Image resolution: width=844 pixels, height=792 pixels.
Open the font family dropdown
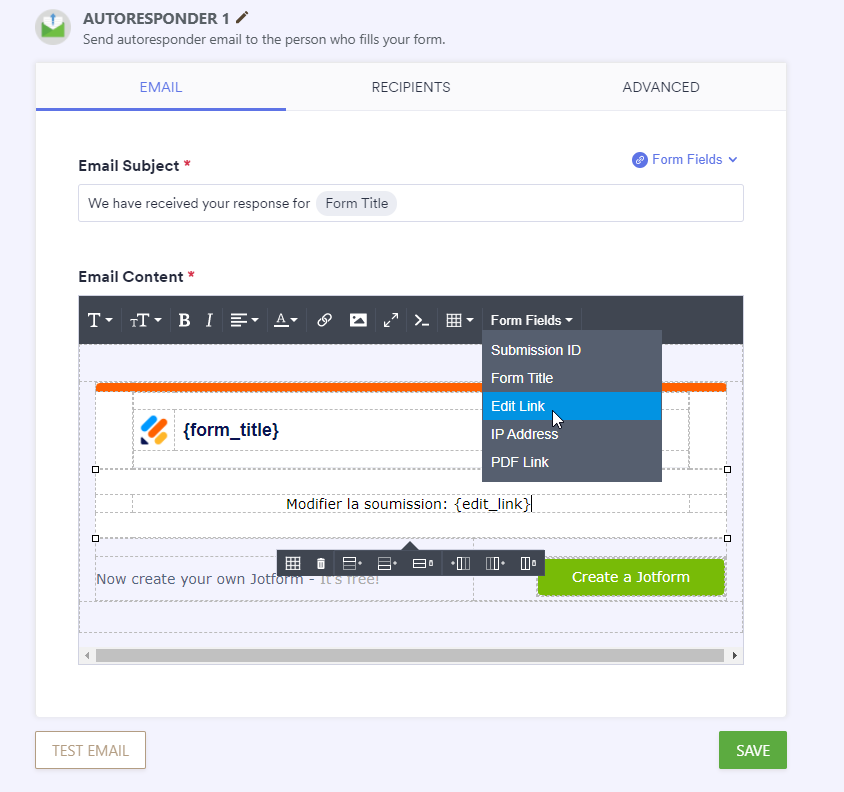[x=100, y=320]
